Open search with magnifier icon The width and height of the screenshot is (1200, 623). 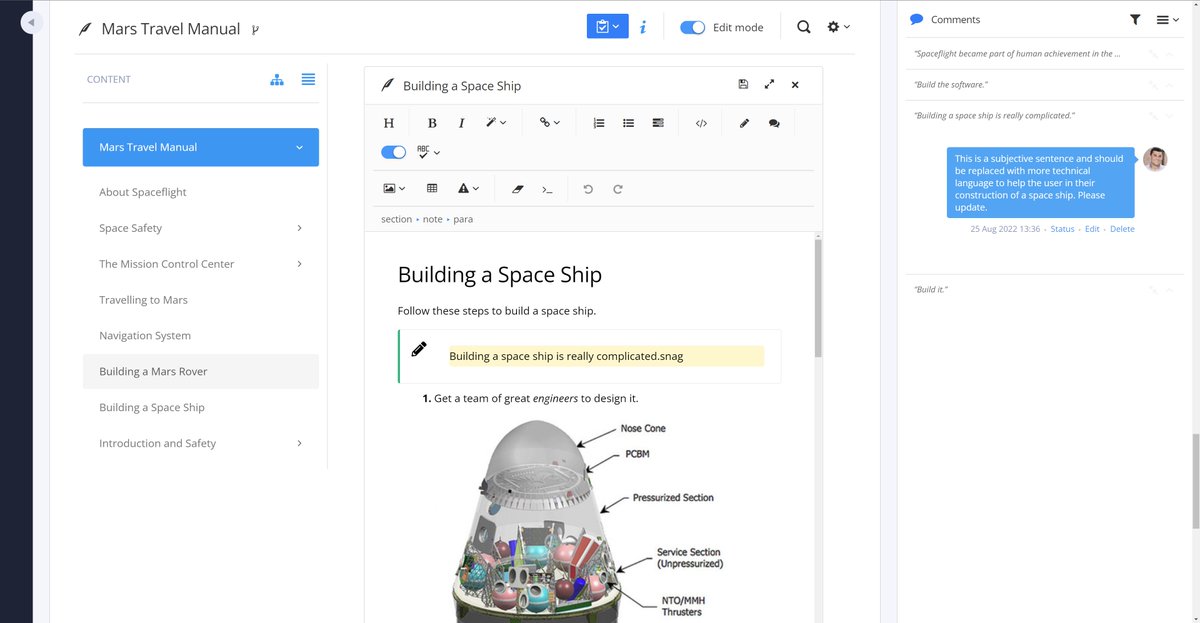(804, 27)
